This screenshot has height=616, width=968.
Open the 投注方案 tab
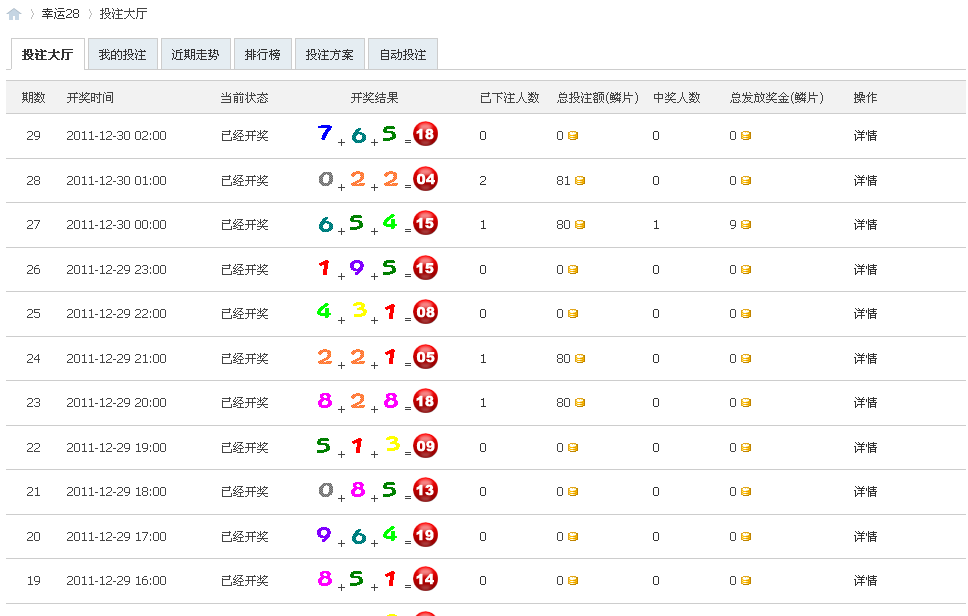(330, 53)
